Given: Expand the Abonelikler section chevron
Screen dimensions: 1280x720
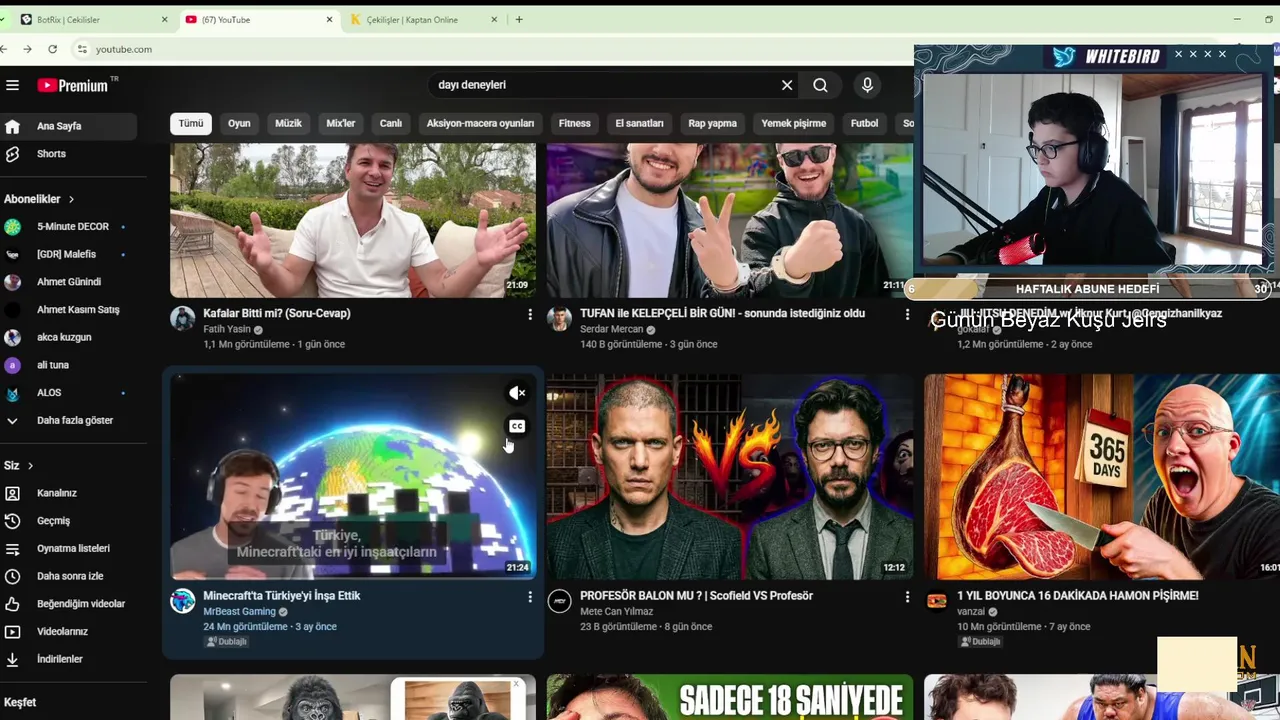Looking at the screenshot, I should tap(71, 199).
